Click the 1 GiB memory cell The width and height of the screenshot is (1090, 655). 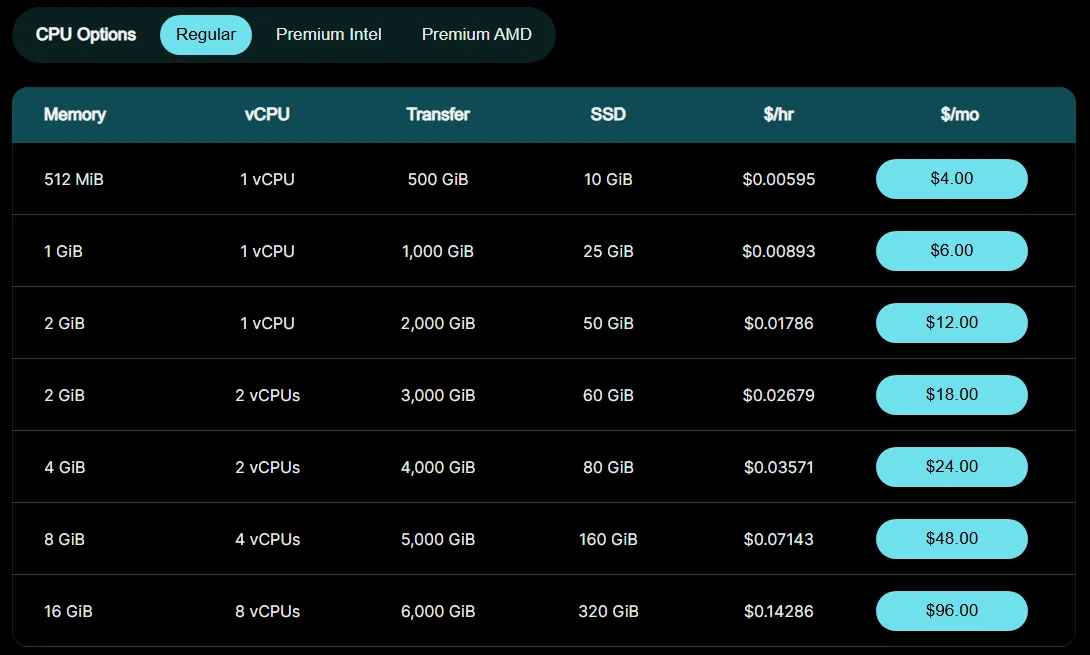(x=63, y=252)
